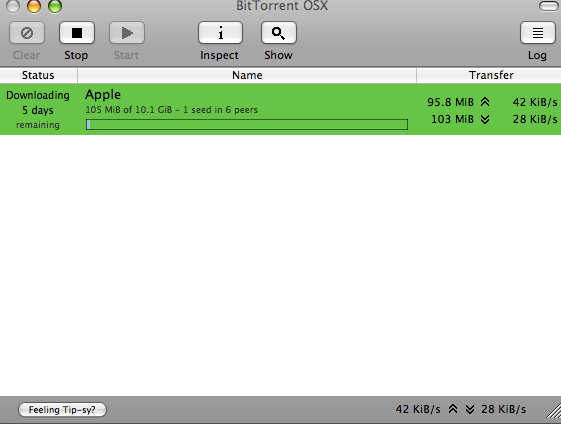This screenshot has width=561, height=424.
Task: Click the '5 days' remaining text
Action: pos(38,110)
